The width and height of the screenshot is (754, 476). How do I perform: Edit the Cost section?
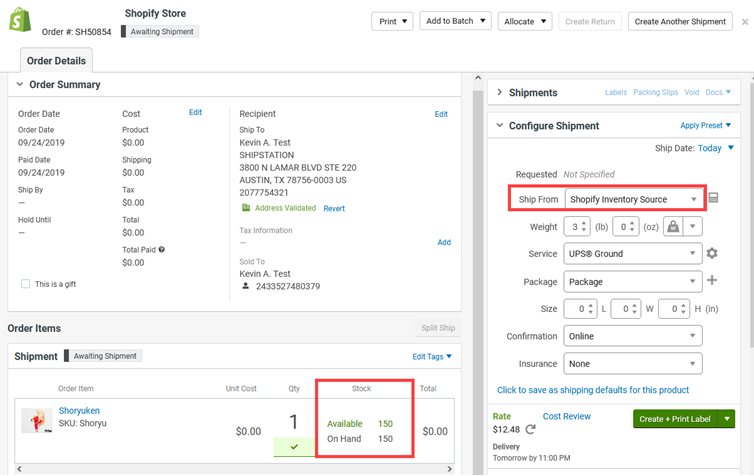click(x=195, y=112)
